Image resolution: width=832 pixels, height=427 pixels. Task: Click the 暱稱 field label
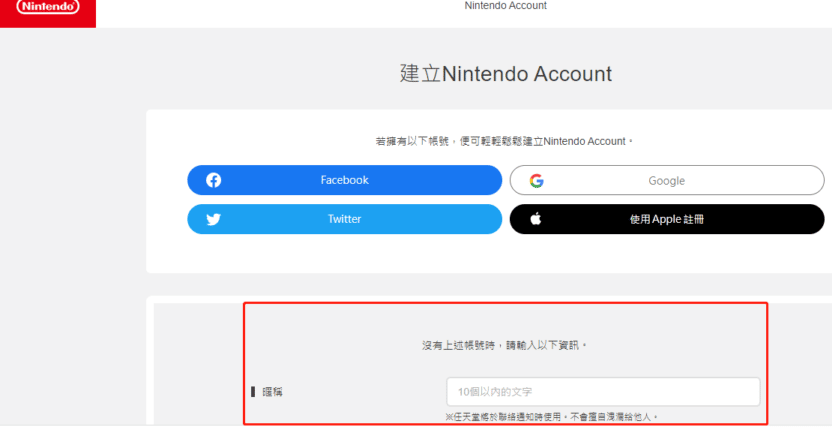pyautogui.click(x=272, y=392)
